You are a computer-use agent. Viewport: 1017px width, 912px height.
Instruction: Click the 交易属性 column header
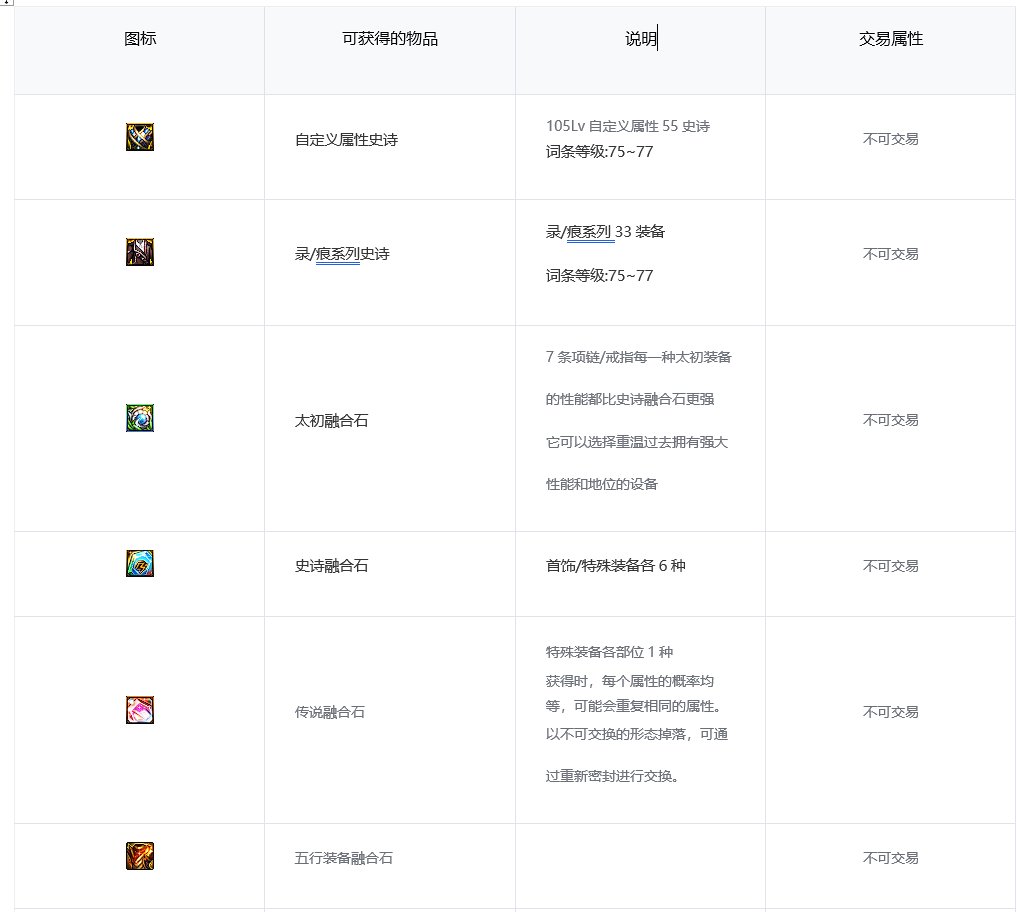click(891, 39)
